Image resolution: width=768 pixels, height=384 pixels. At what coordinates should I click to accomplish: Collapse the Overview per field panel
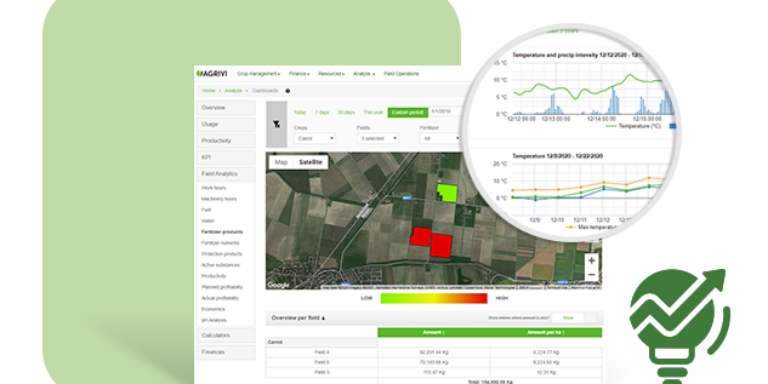click(x=298, y=318)
